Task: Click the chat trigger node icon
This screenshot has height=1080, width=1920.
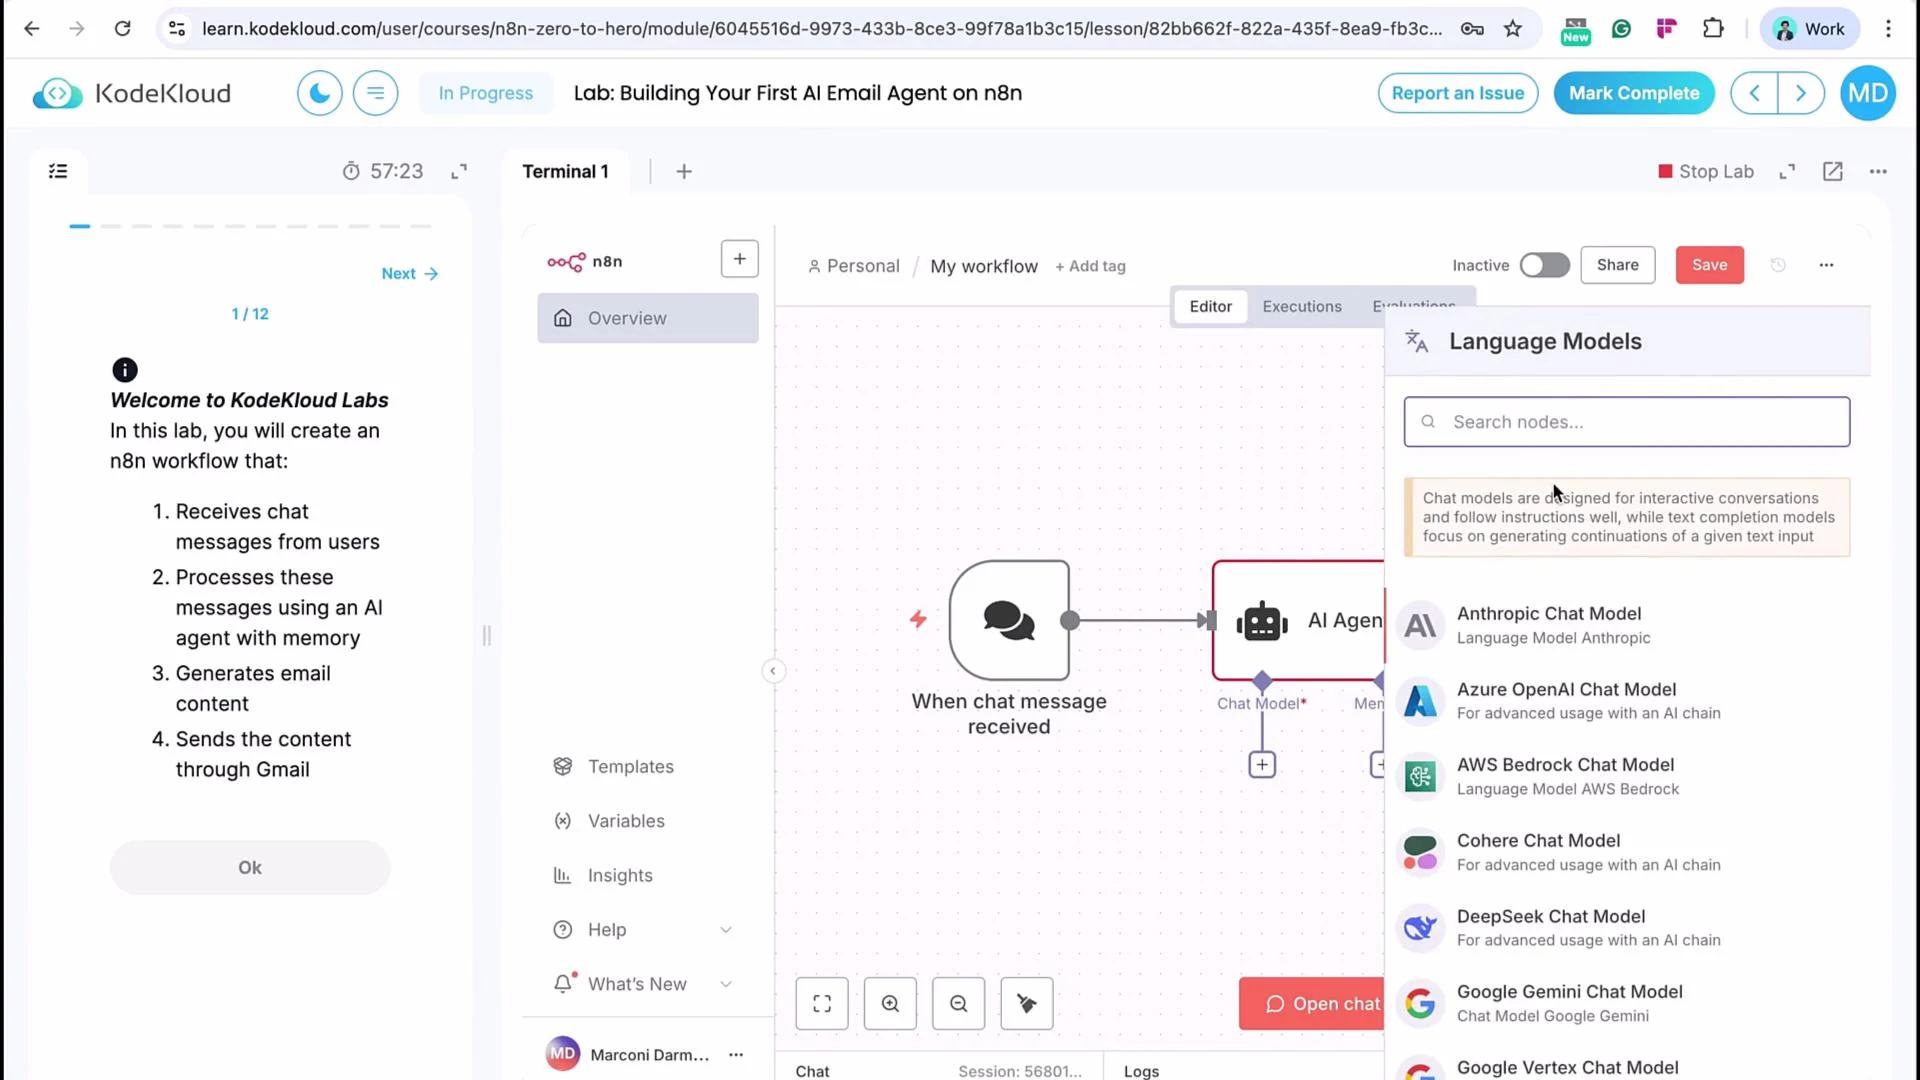Action: coord(1009,620)
